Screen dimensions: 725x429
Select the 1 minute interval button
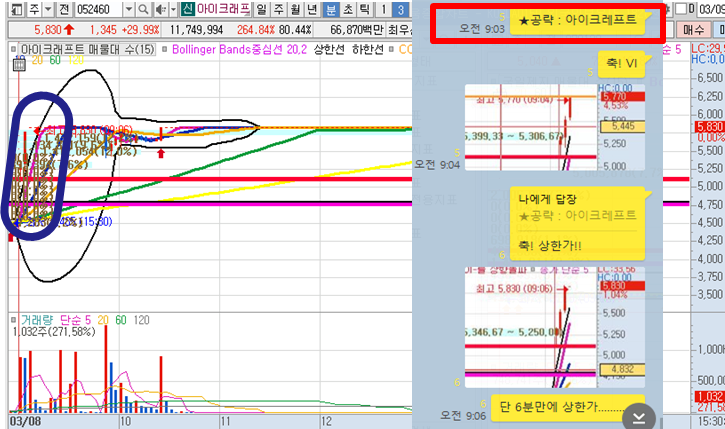(383, 9)
